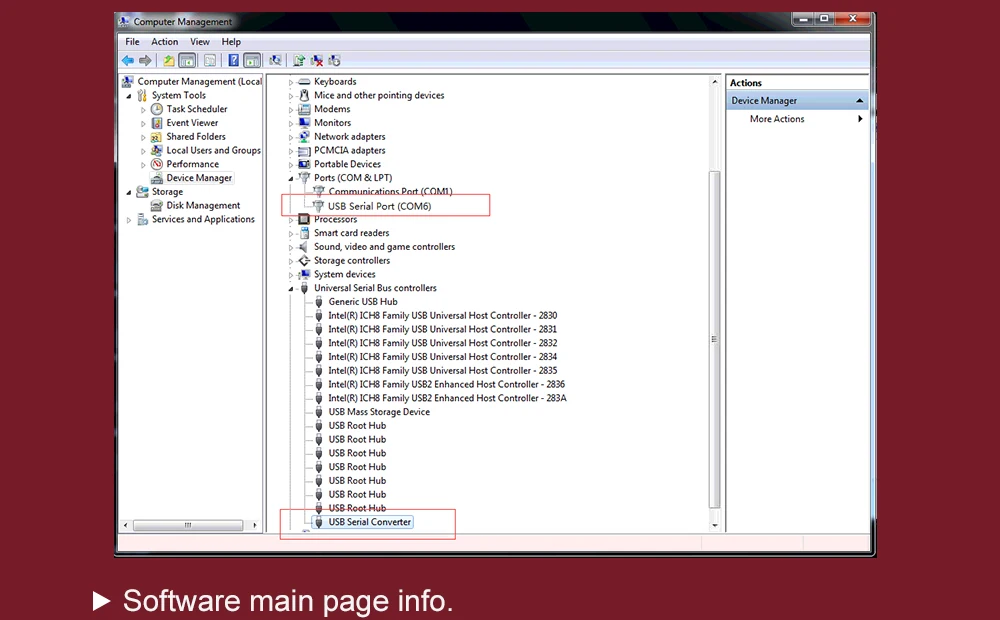Screen dimensions: 1000x620
Task: Select USB Serial Converter device
Action: click(370, 522)
